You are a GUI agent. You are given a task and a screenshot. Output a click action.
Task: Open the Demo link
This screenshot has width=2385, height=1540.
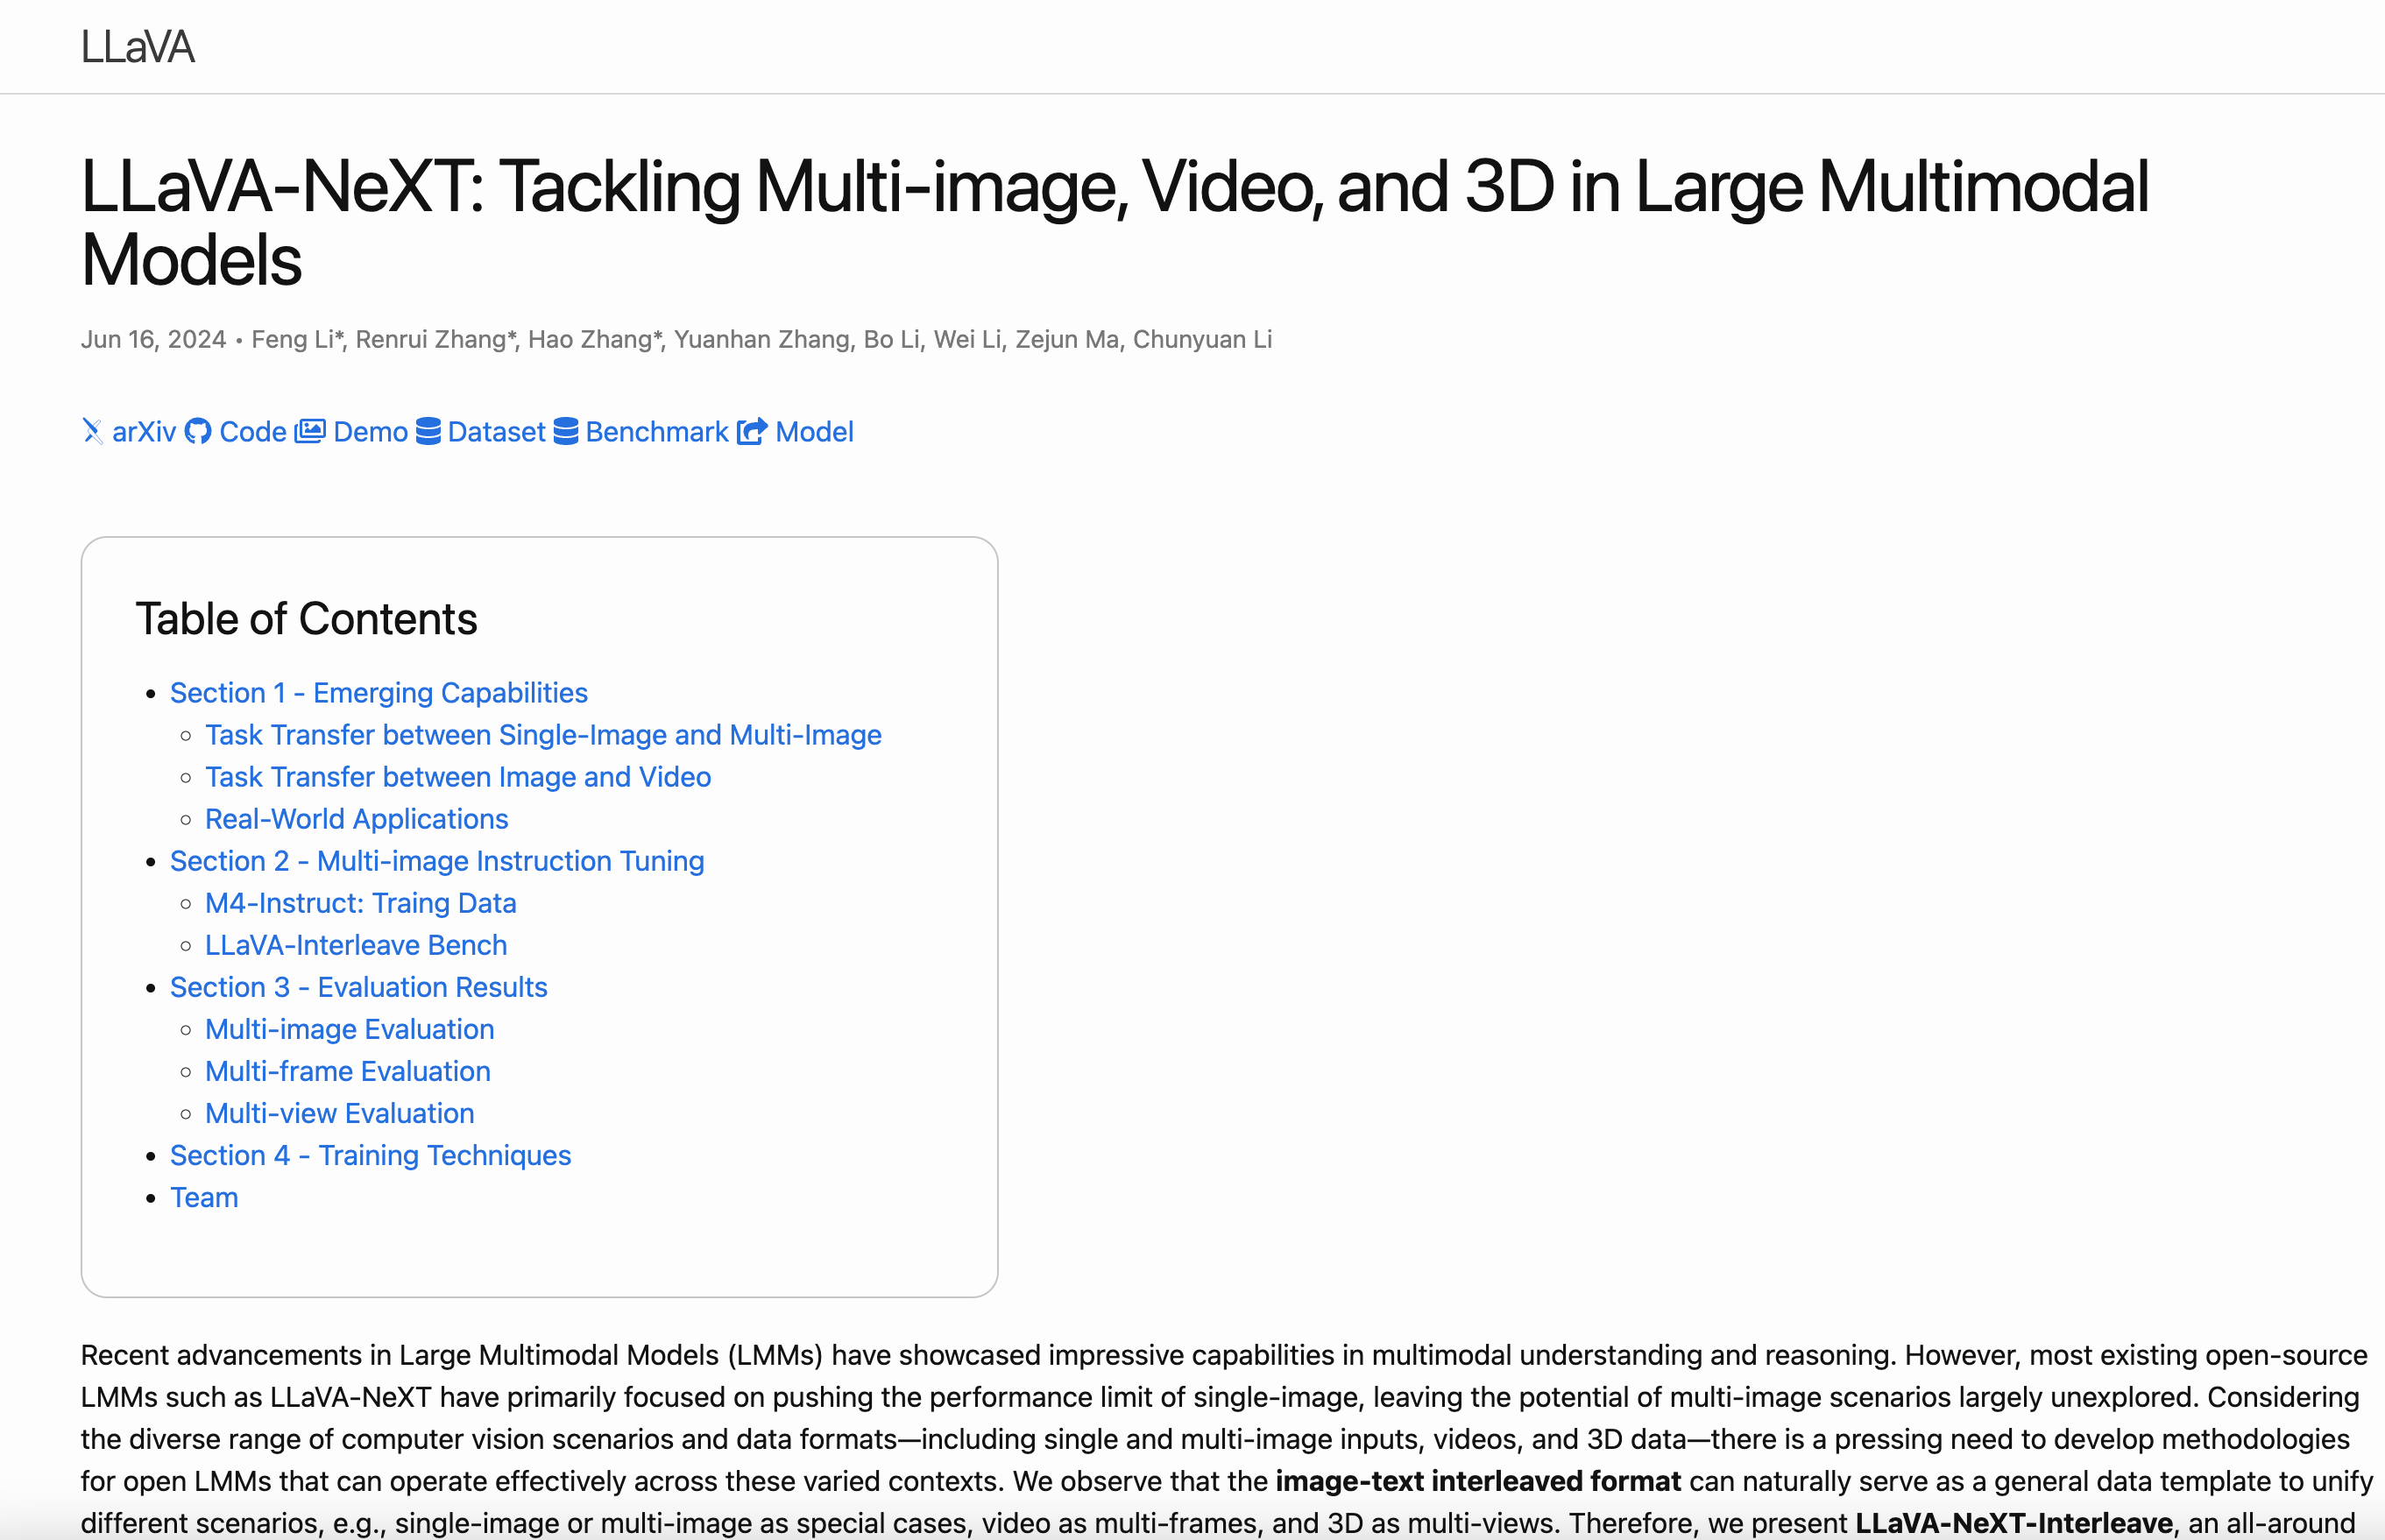click(370, 431)
